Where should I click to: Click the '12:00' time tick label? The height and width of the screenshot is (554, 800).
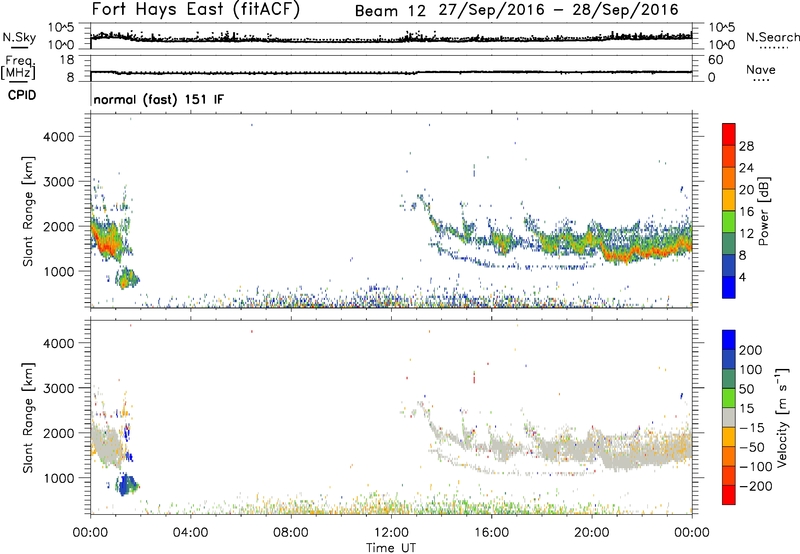tap(391, 533)
